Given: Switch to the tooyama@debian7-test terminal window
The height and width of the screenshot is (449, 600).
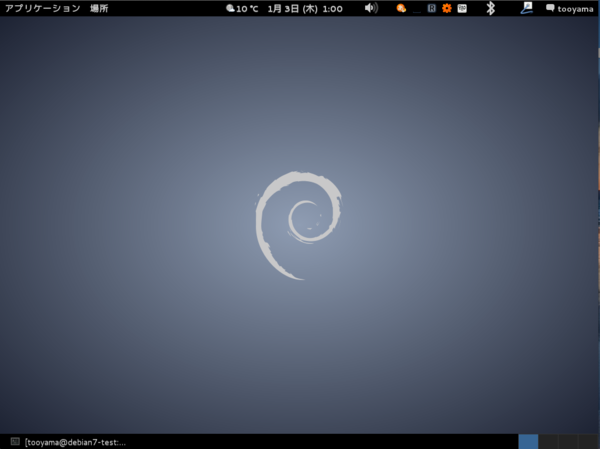Looking at the screenshot, I should 75,442.
